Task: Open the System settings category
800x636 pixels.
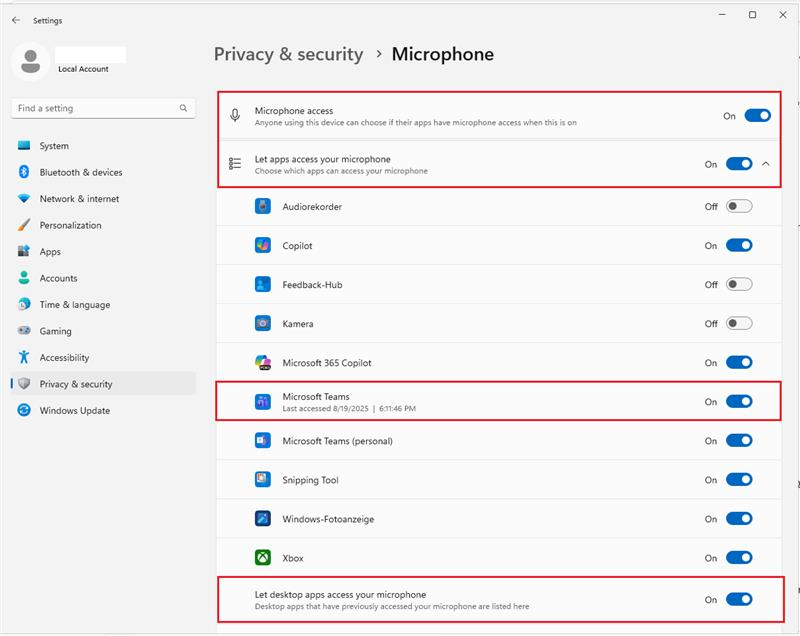Action: (103, 145)
